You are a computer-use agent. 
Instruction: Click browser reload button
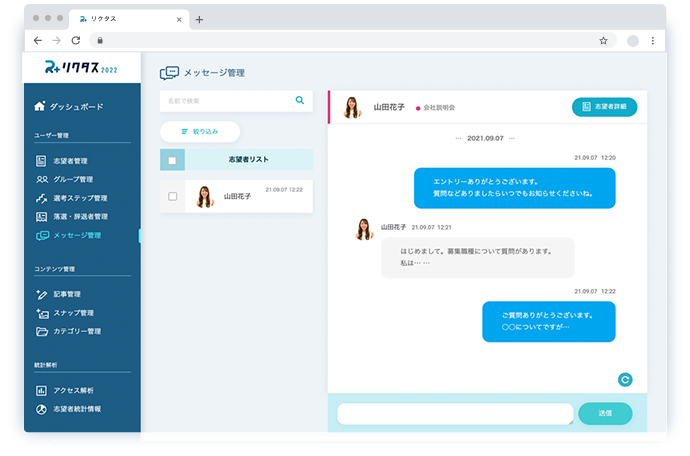76,41
